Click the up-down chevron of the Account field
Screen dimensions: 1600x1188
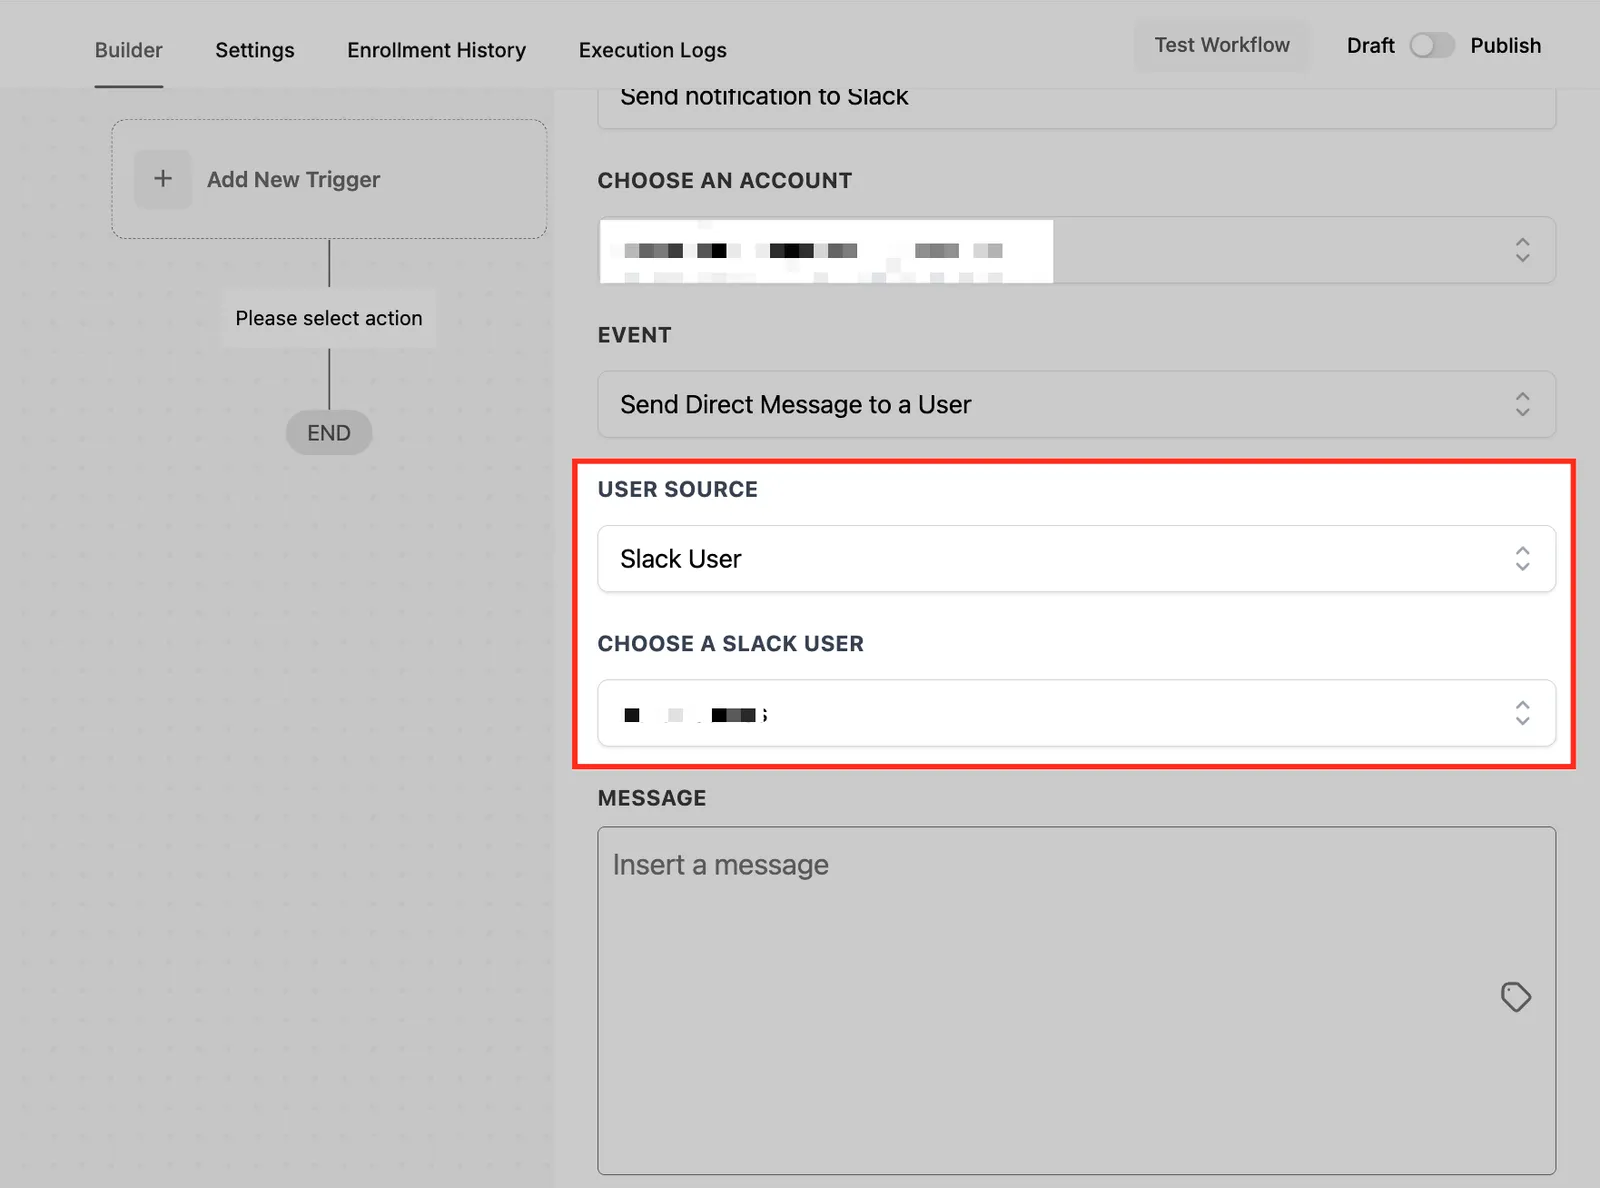pyautogui.click(x=1522, y=250)
